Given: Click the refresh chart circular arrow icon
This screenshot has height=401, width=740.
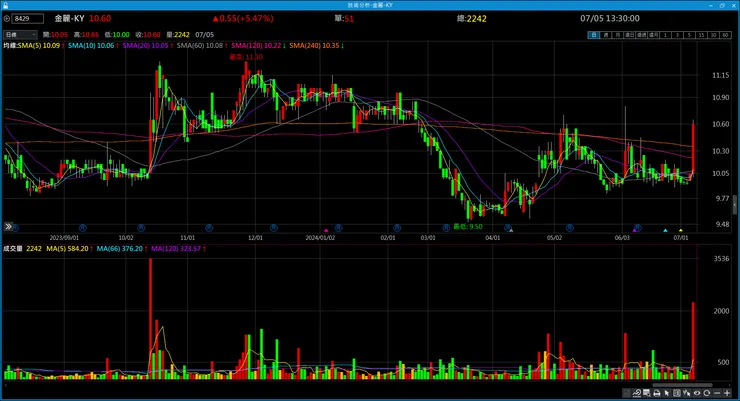Looking at the screenshot, I should tap(706, 393).
